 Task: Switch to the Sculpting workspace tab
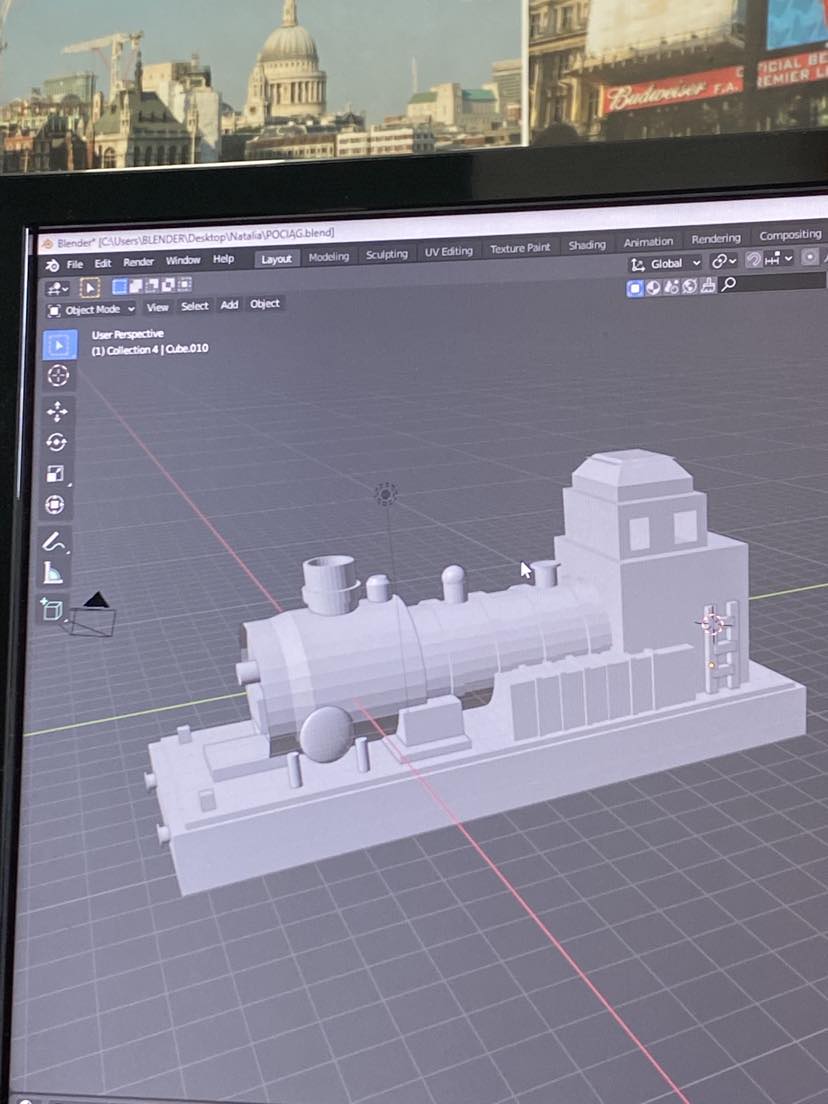click(x=387, y=254)
